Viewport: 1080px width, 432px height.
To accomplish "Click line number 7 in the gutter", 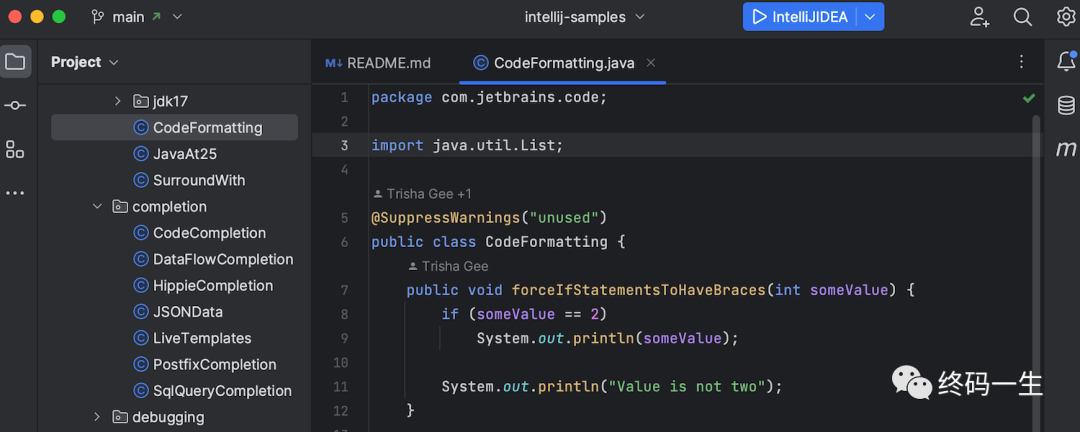I will click(344, 290).
